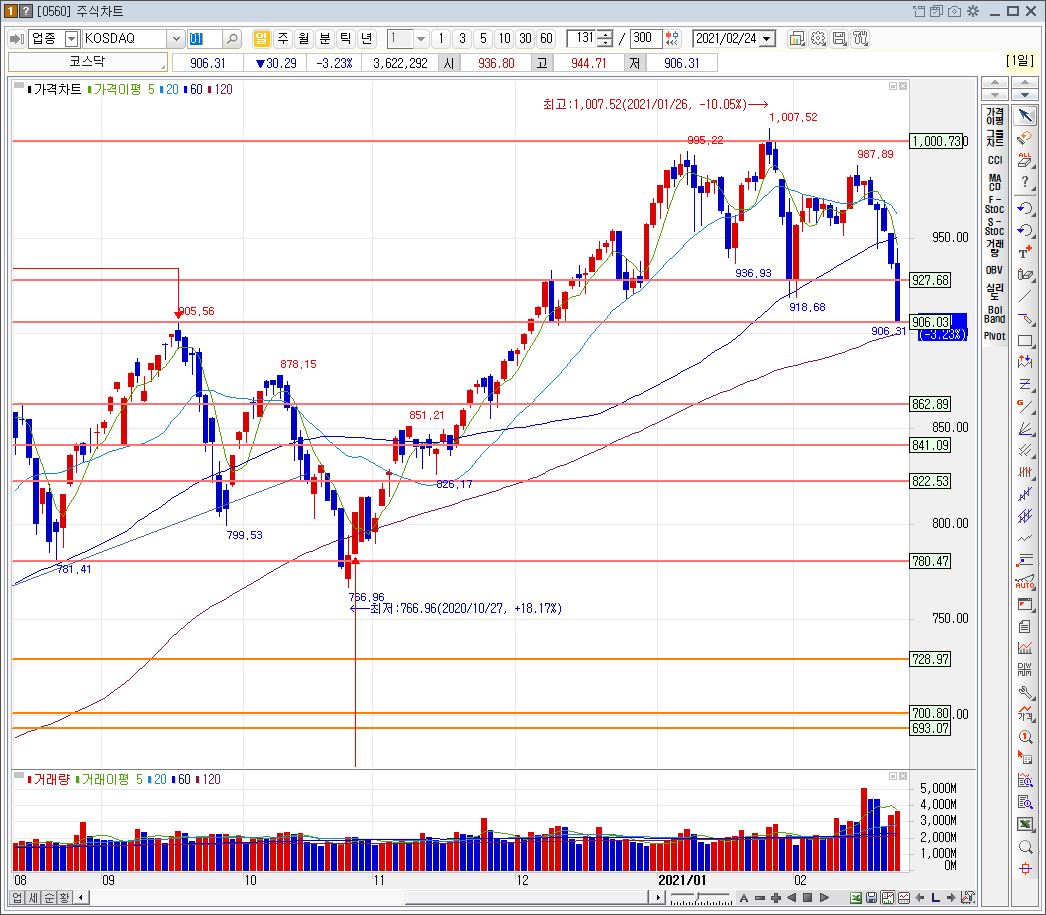Image resolution: width=1046 pixels, height=915 pixels.
Task: Click the bottom bar Excel sheet icon
Action: click(856, 898)
